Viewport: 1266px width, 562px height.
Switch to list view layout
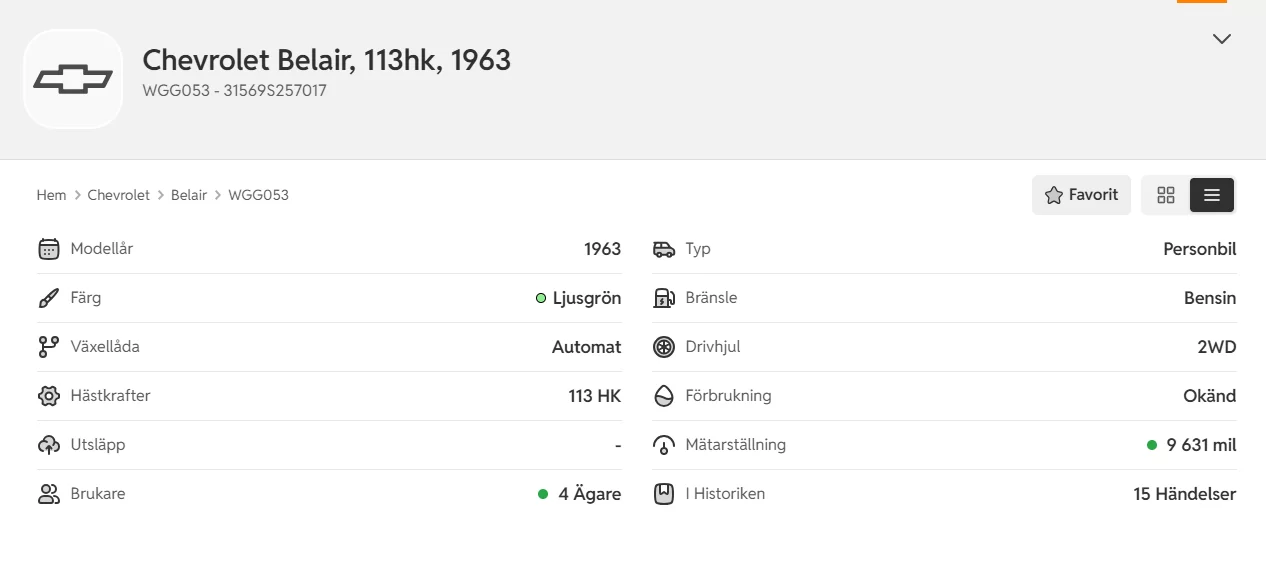pos(1212,195)
